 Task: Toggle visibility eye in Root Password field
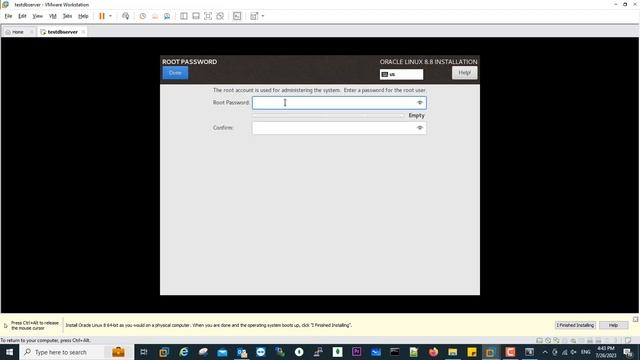click(420, 103)
